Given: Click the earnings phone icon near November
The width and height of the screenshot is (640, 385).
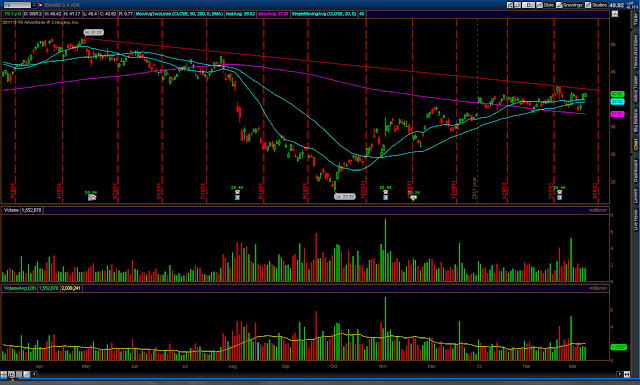Looking at the screenshot, I should (385, 193).
